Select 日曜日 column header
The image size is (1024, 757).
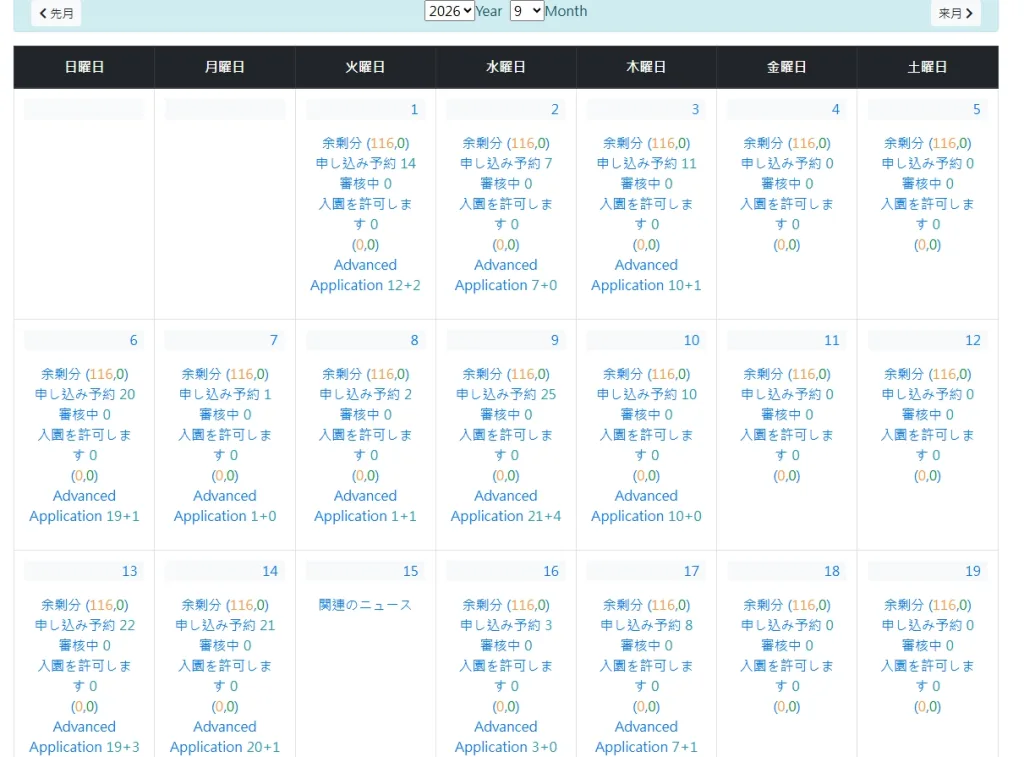[x=84, y=67]
